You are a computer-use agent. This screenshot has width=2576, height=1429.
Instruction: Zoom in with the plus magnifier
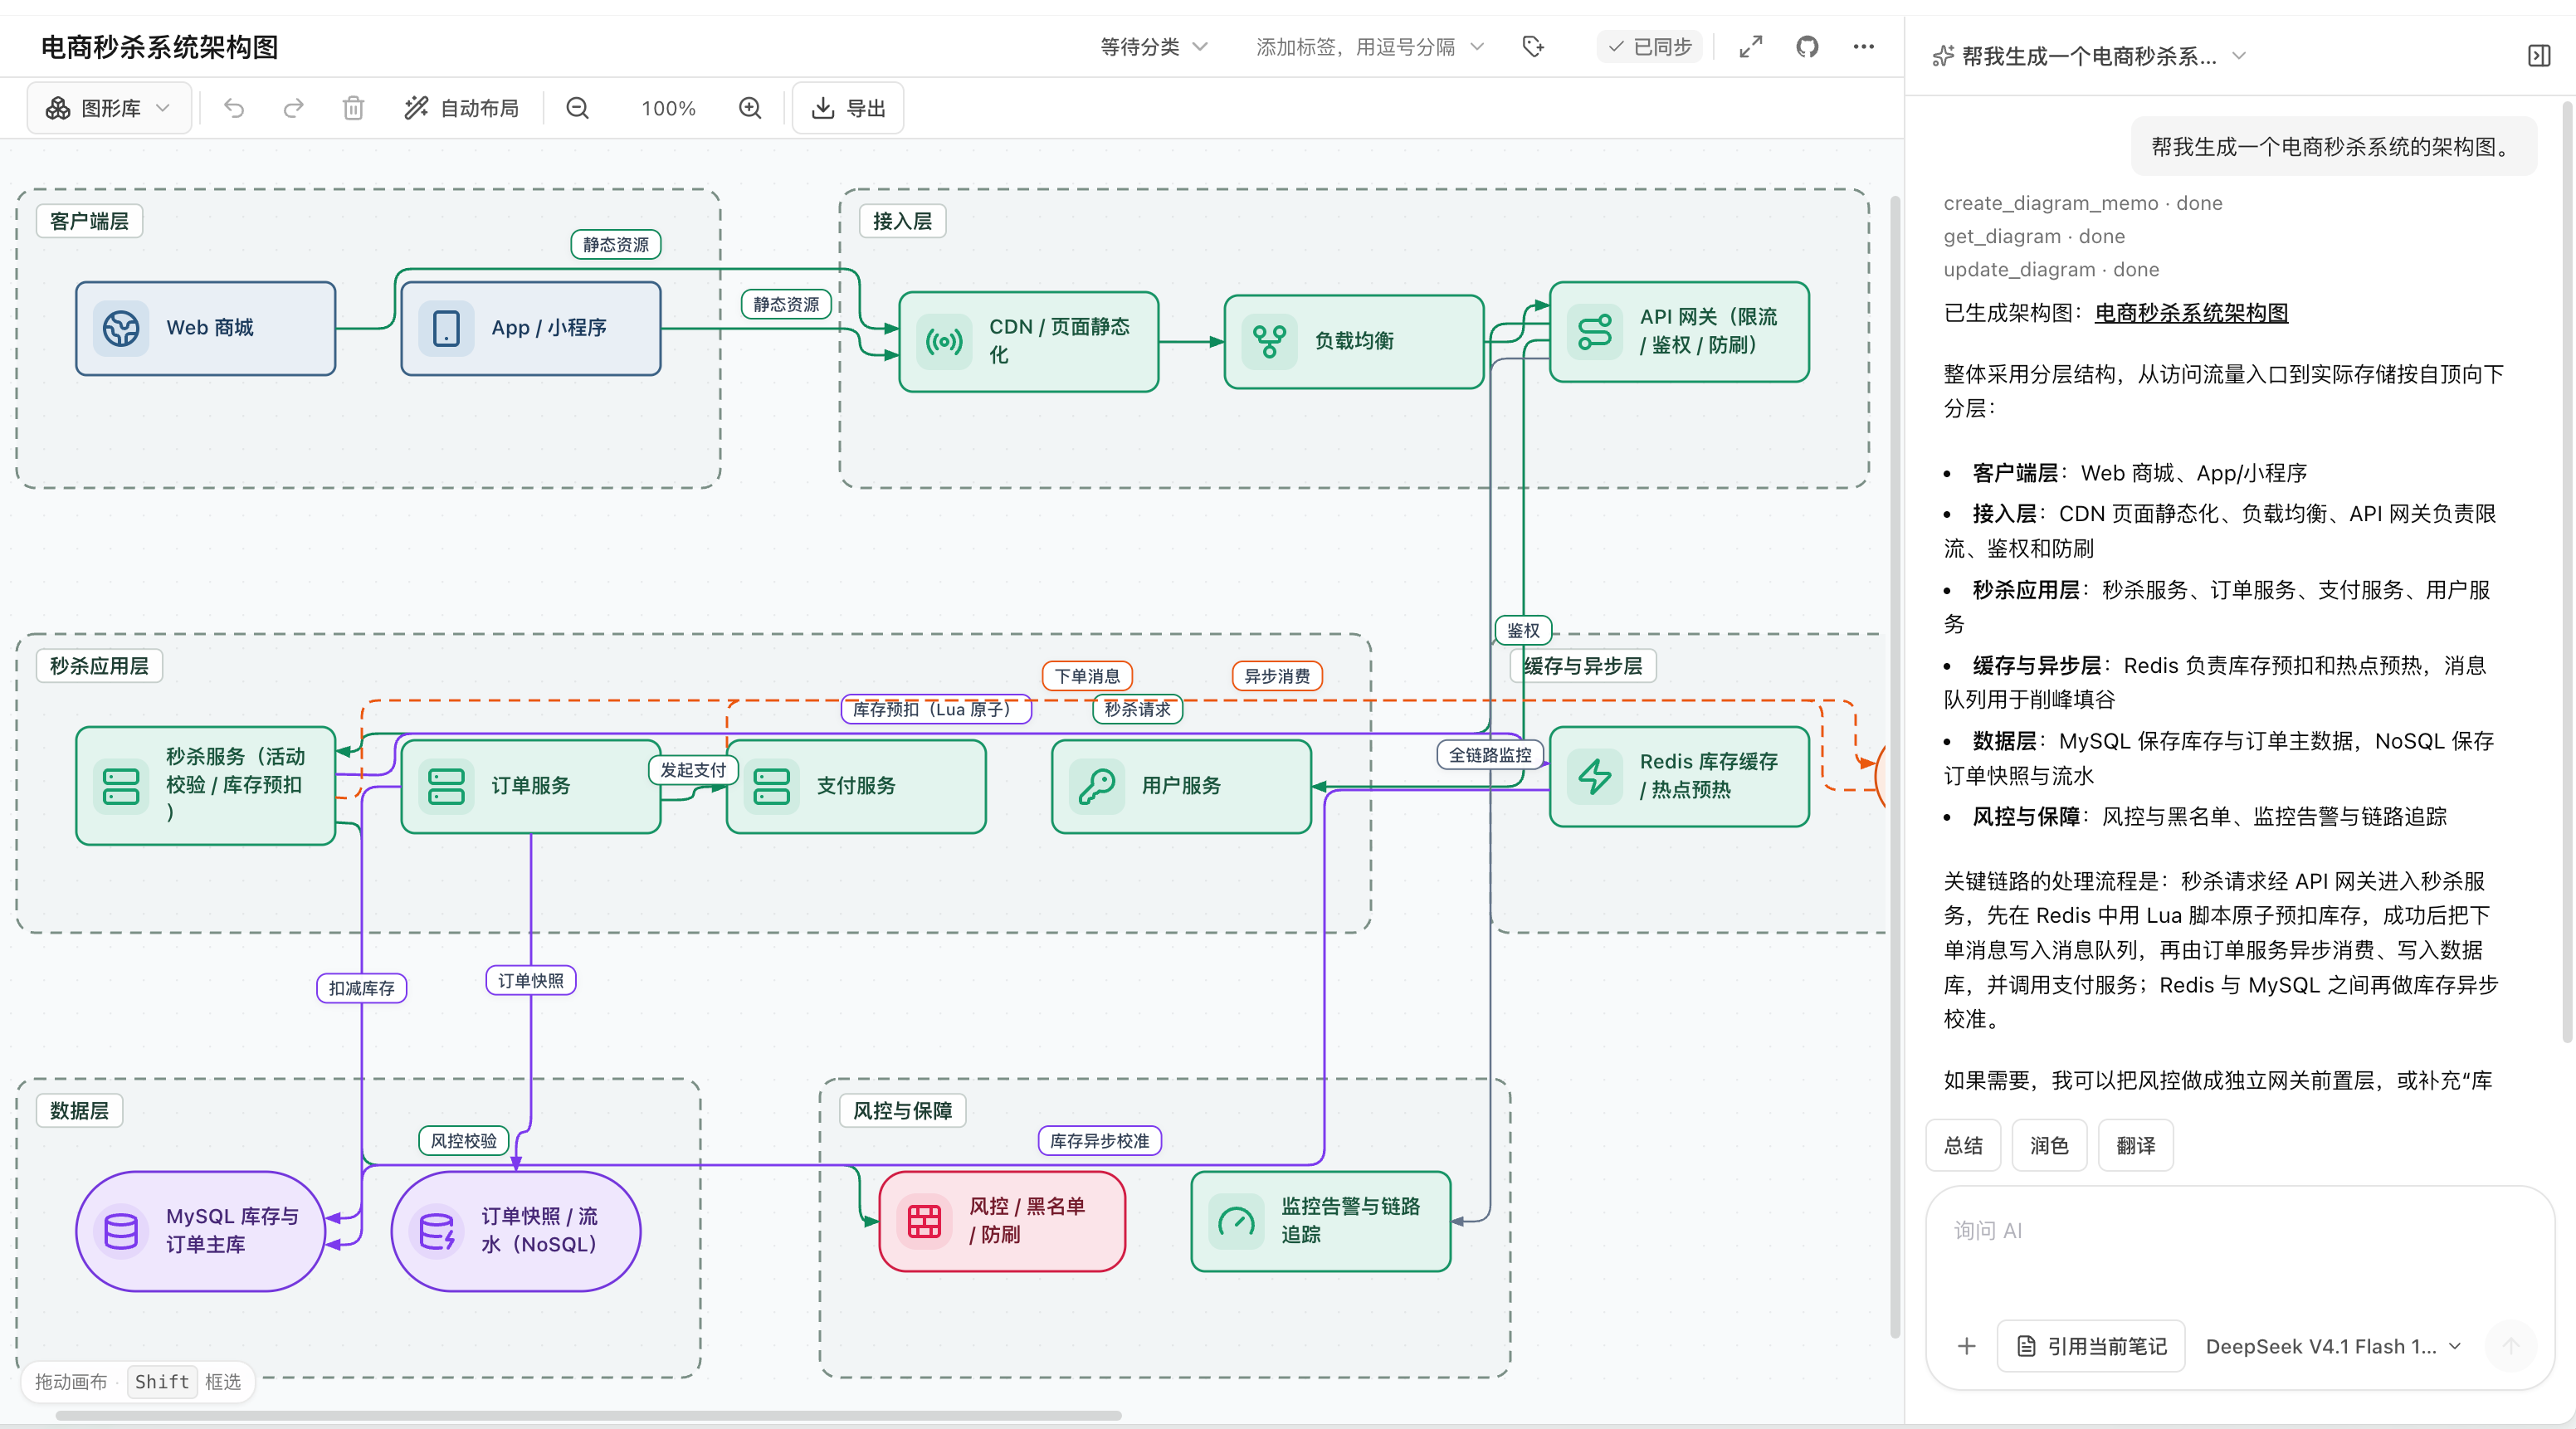tap(750, 108)
